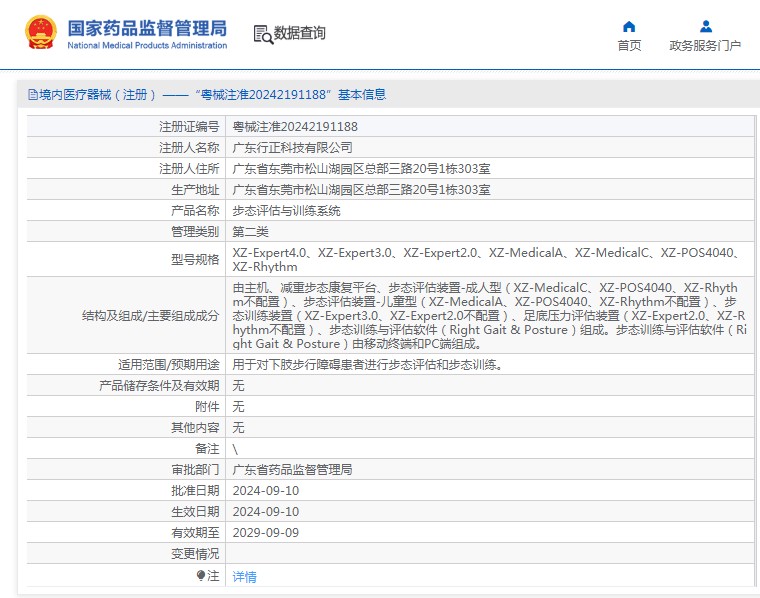Click the 首页 house icon
Image resolution: width=760 pixels, height=598 pixels.
(629, 26)
